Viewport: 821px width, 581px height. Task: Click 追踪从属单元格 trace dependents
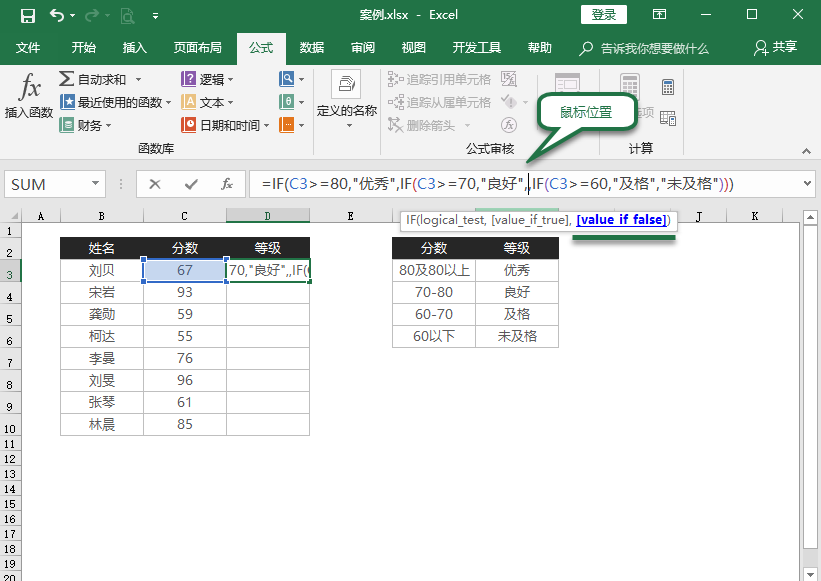(x=439, y=102)
